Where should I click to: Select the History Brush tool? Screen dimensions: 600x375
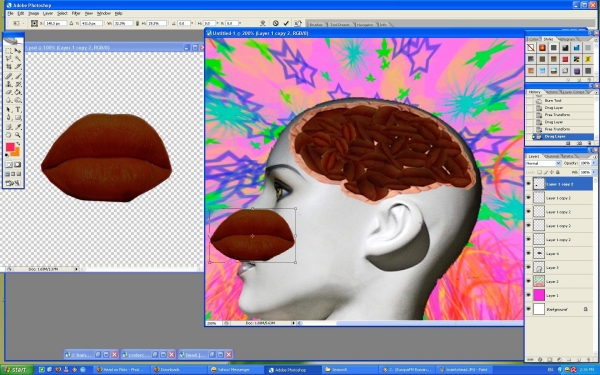(x=18, y=84)
